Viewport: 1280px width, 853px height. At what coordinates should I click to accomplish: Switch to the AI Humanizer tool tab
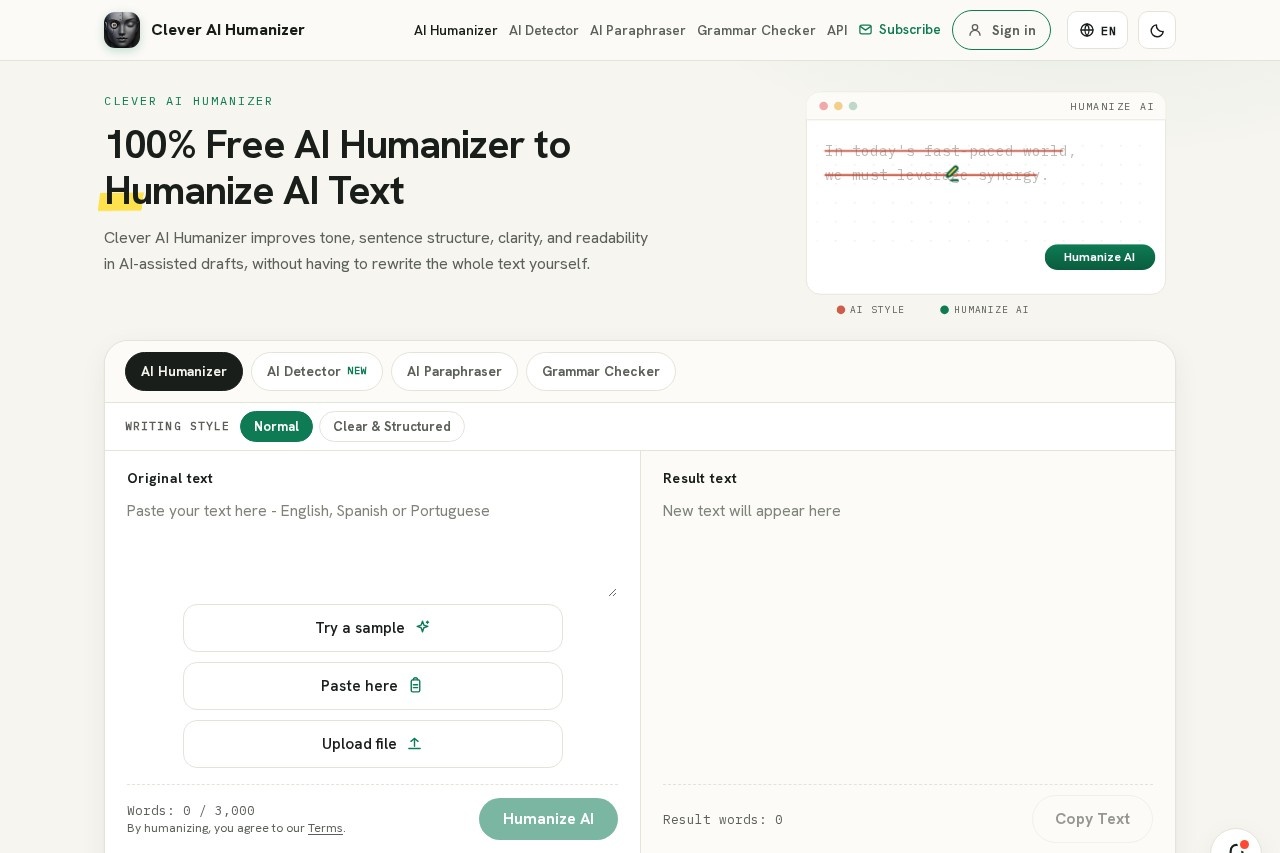click(x=184, y=371)
